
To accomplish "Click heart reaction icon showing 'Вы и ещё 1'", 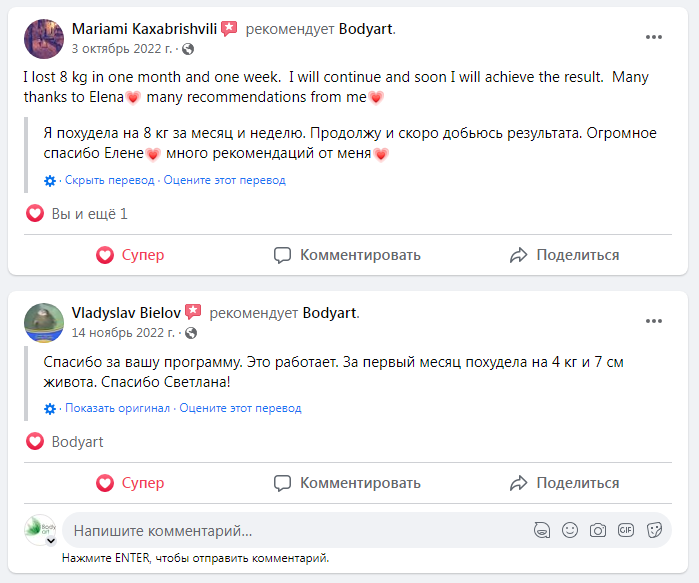I will 35,214.
